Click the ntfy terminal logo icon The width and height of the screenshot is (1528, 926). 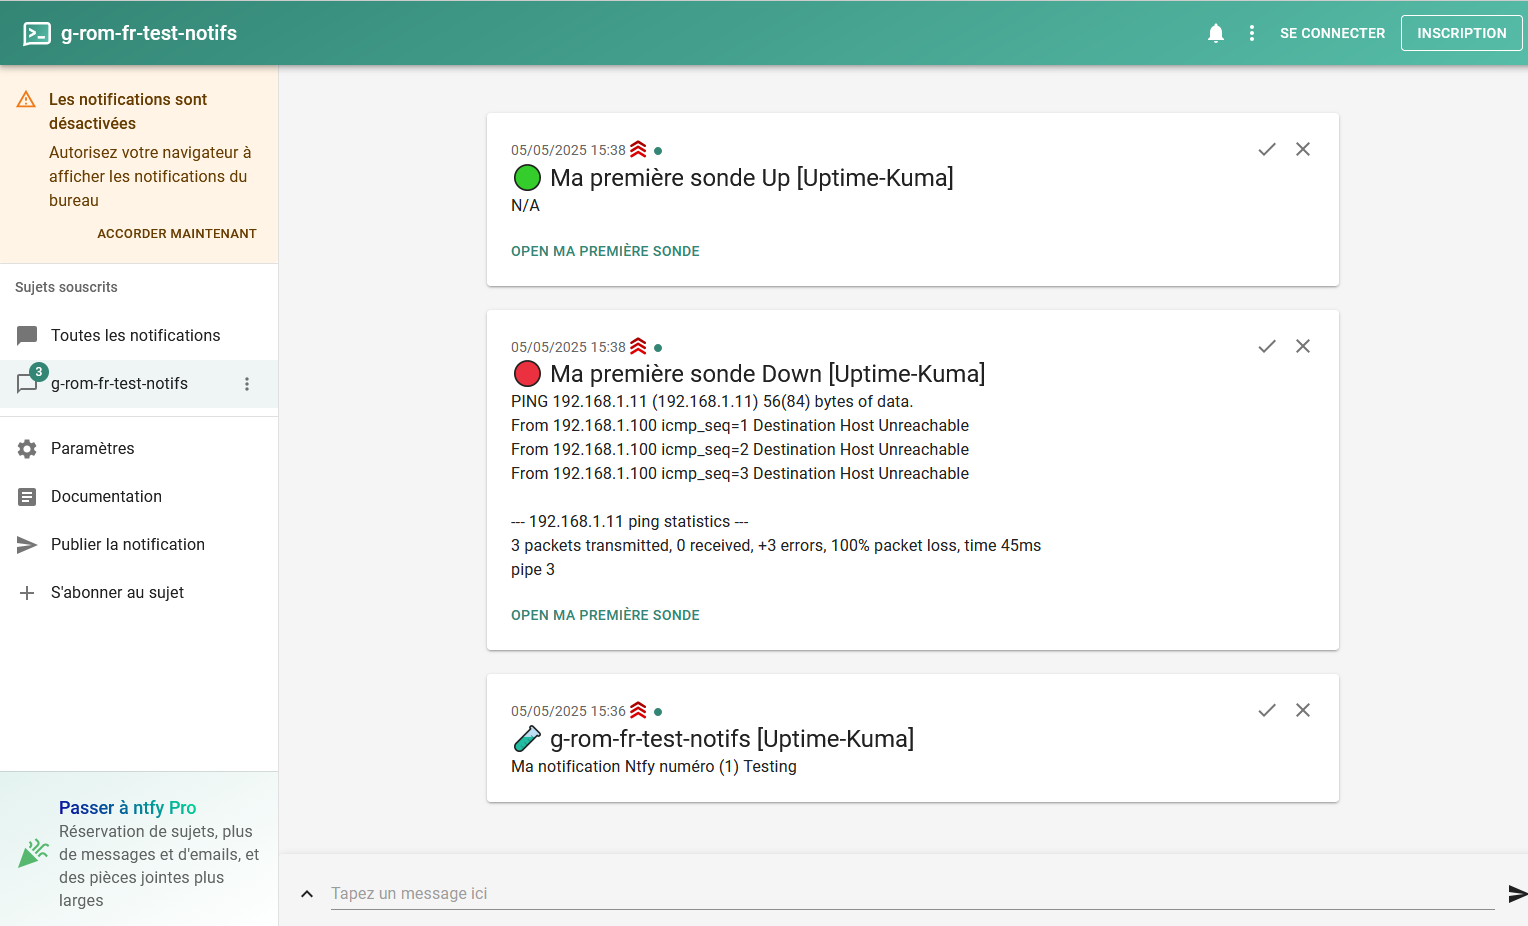coord(37,33)
